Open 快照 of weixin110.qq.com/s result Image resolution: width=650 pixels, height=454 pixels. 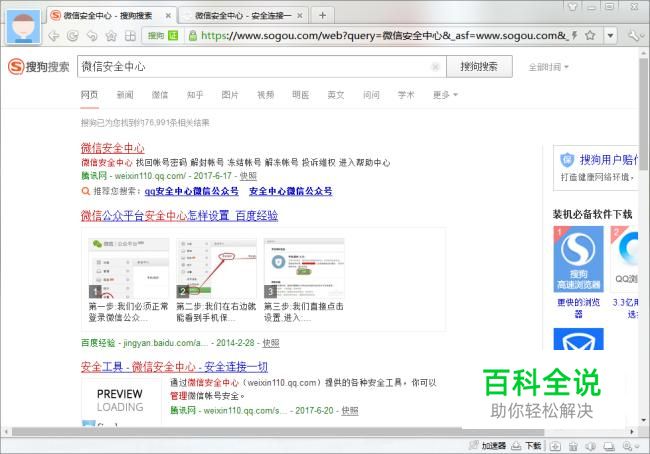350,411
